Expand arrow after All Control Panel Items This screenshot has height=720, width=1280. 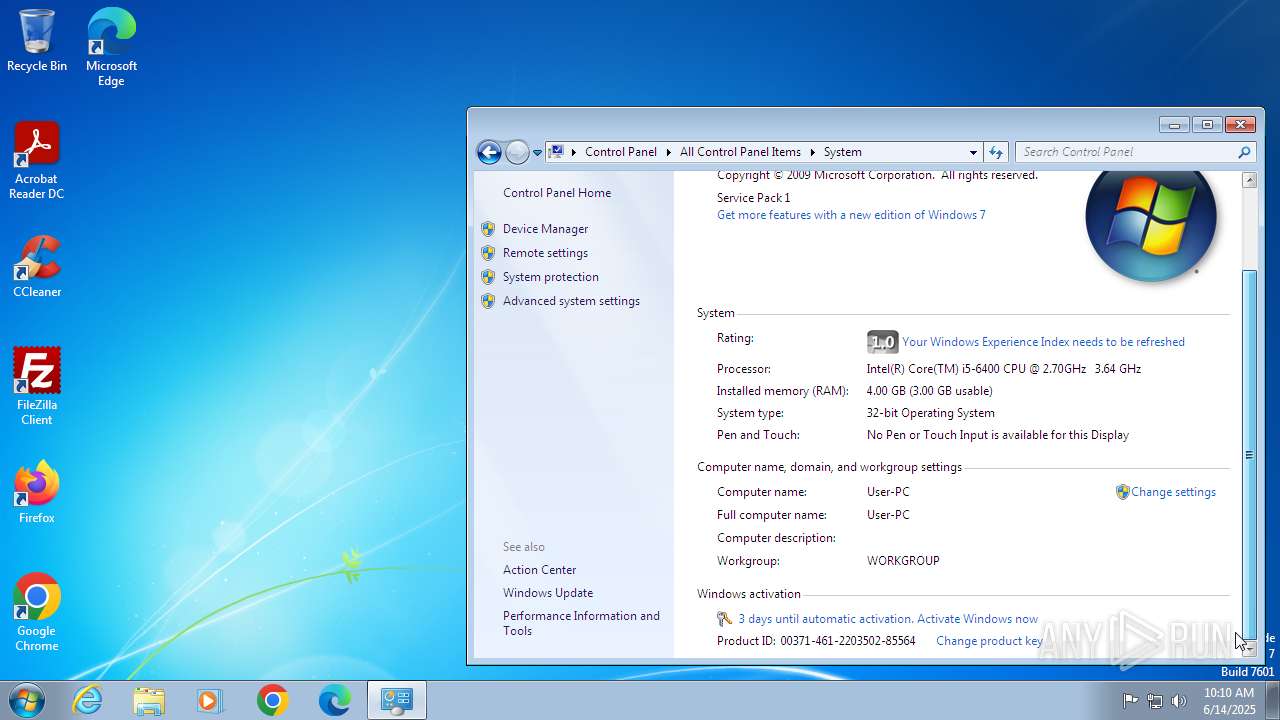coord(812,152)
